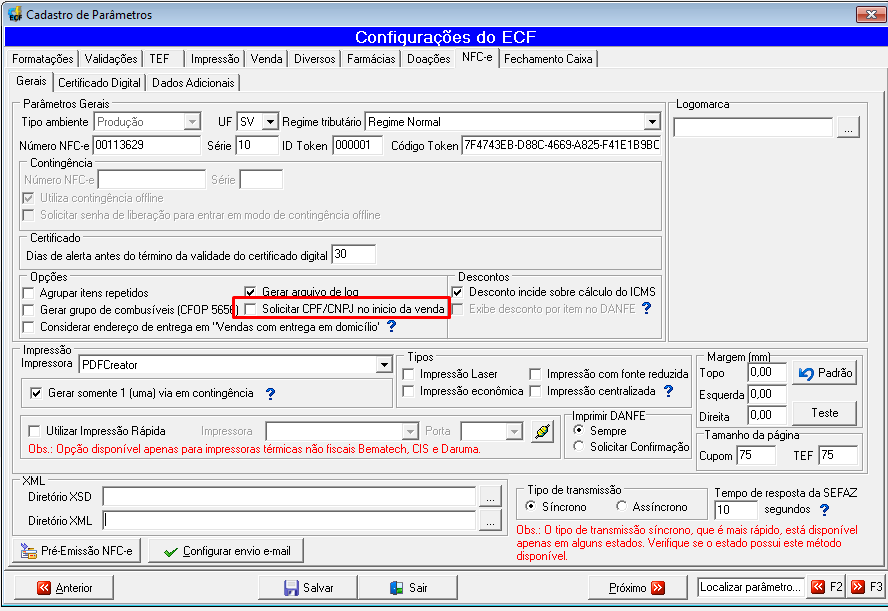Viewport: 888px width, 611px height.
Task: Click help icon beside SEFAZ 'segundos'
Action: [825, 510]
